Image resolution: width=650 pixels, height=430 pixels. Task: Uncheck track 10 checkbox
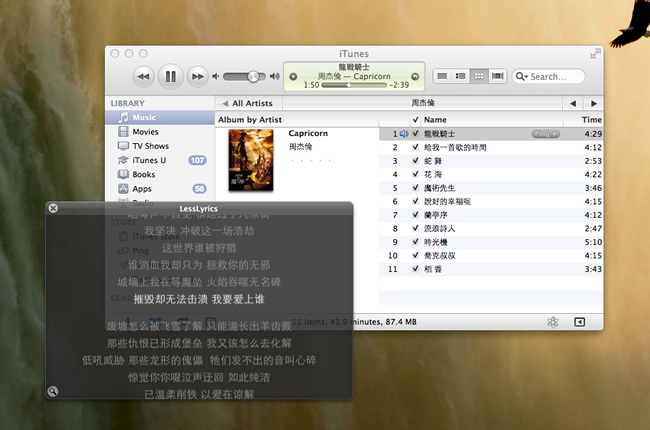tap(415, 255)
